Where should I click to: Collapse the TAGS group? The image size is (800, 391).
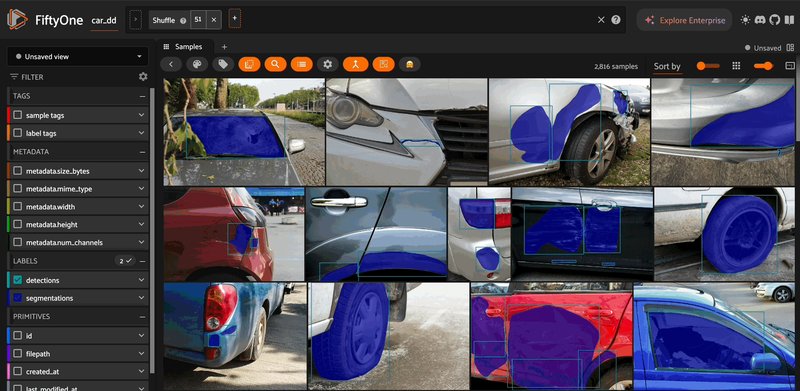point(142,96)
